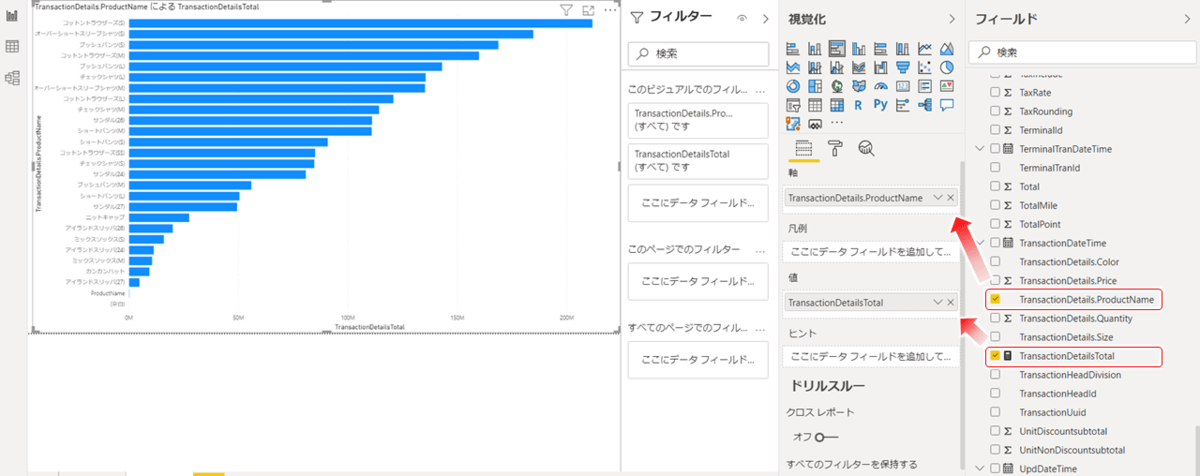1200x476 pixels.
Task: Open TransactionDetails.Pro... filter card
Action: pos(698,120)
